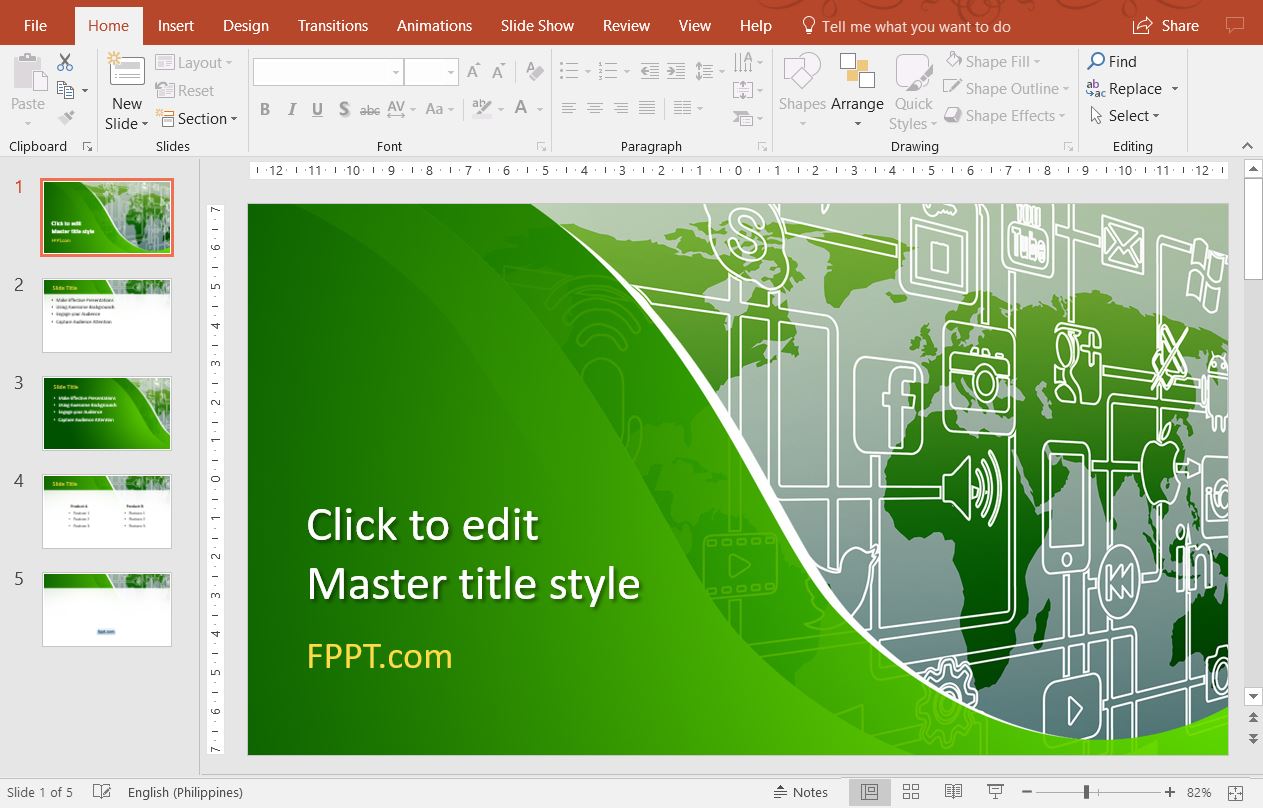The height and width of the screenshot is (808, 1263).
Task: Toggle Align Right paragraph
Action: (621, 108)
